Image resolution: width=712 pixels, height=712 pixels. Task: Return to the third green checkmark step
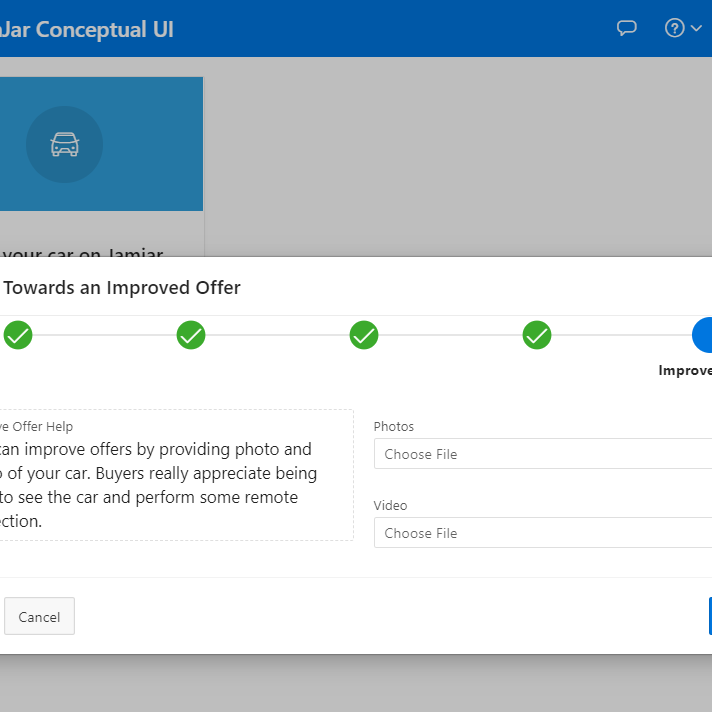tap(364, 335)
